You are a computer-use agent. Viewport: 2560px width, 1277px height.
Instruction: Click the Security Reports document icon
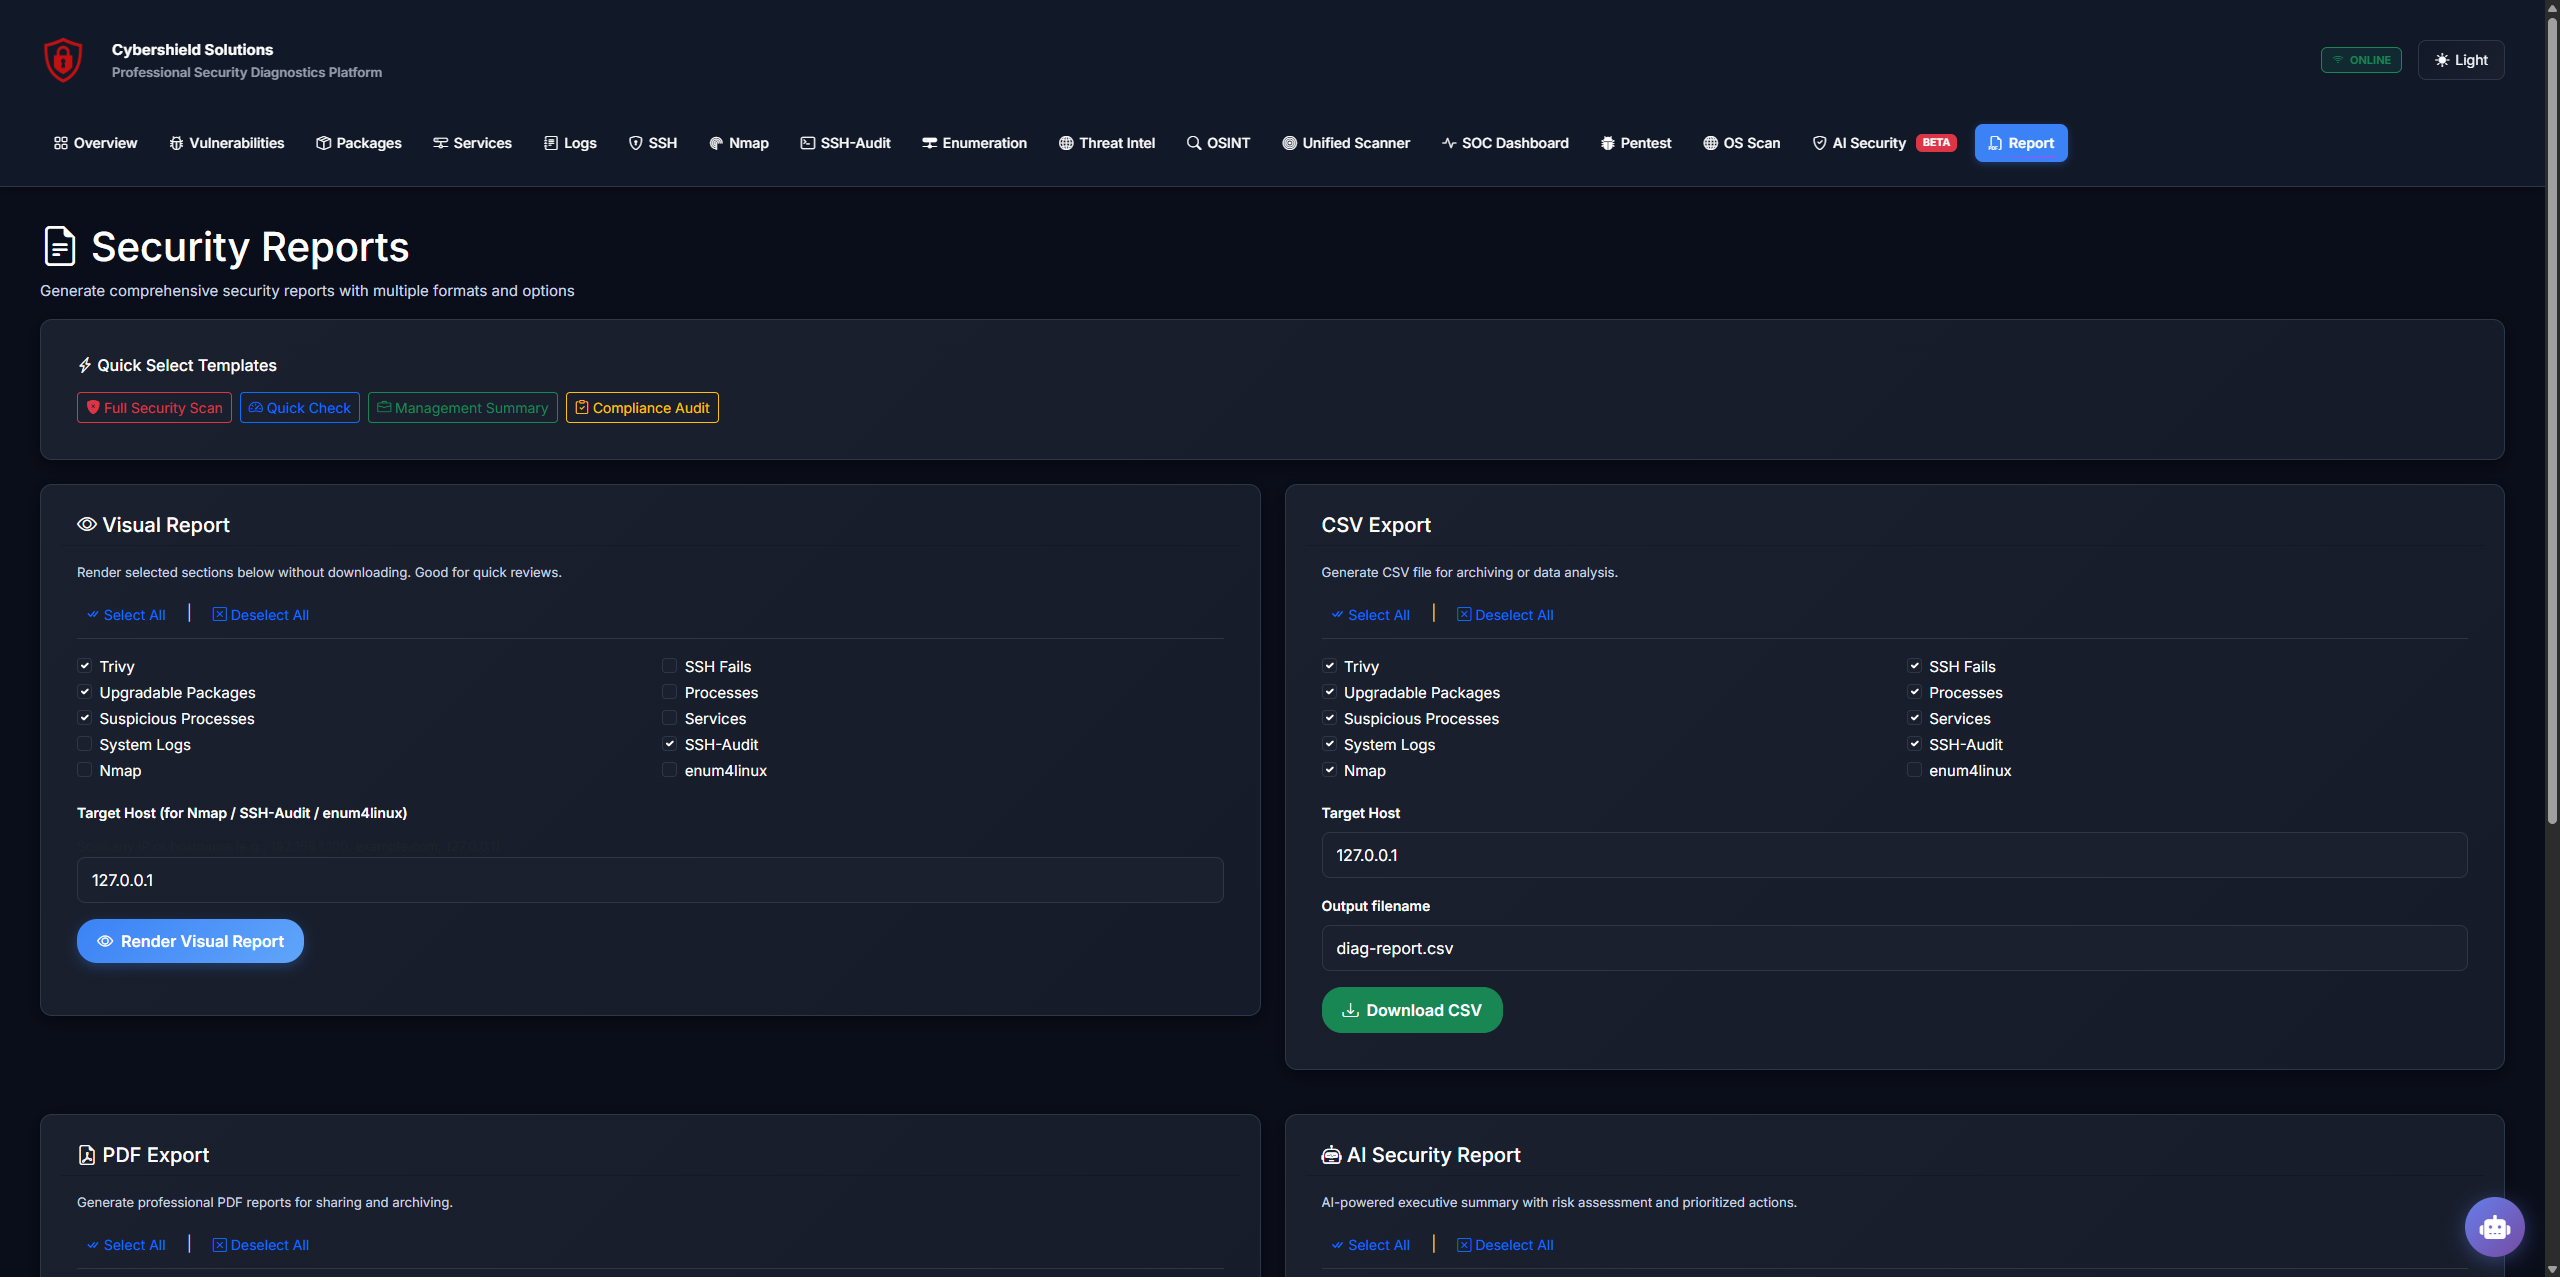[60, 246]
